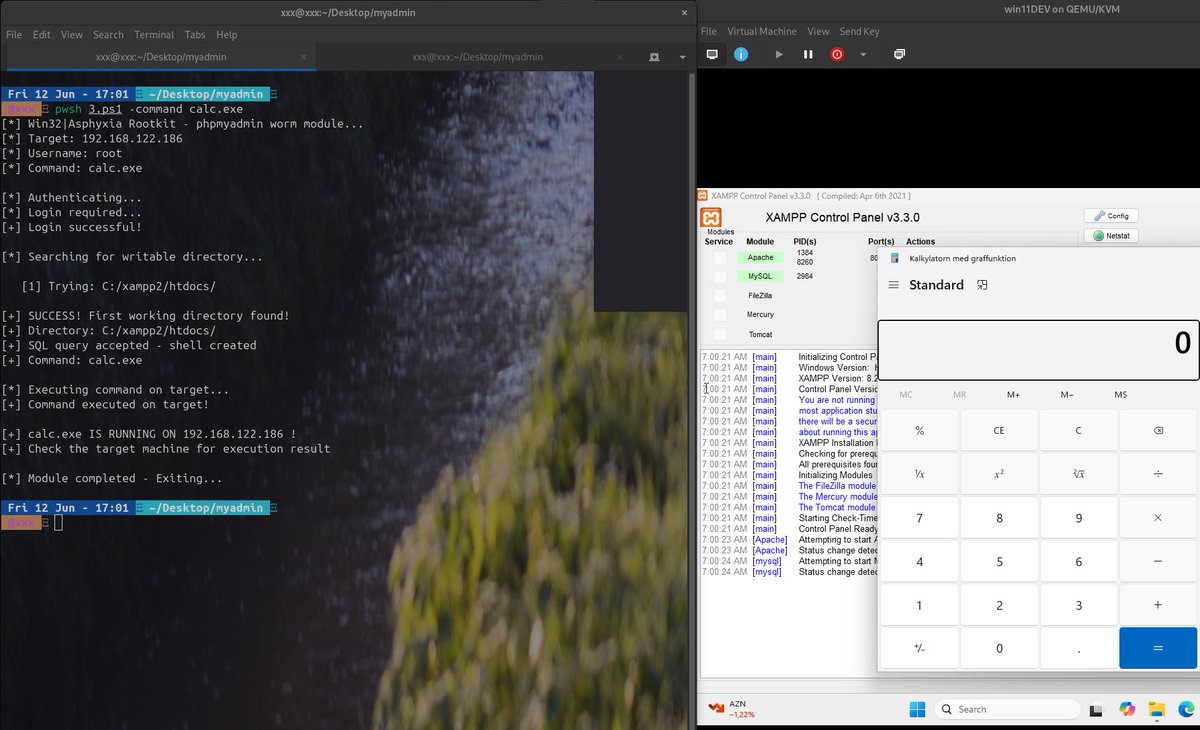The image size is (1200, 730).
Task: Close first terminal tab
Action: [304, 57]
